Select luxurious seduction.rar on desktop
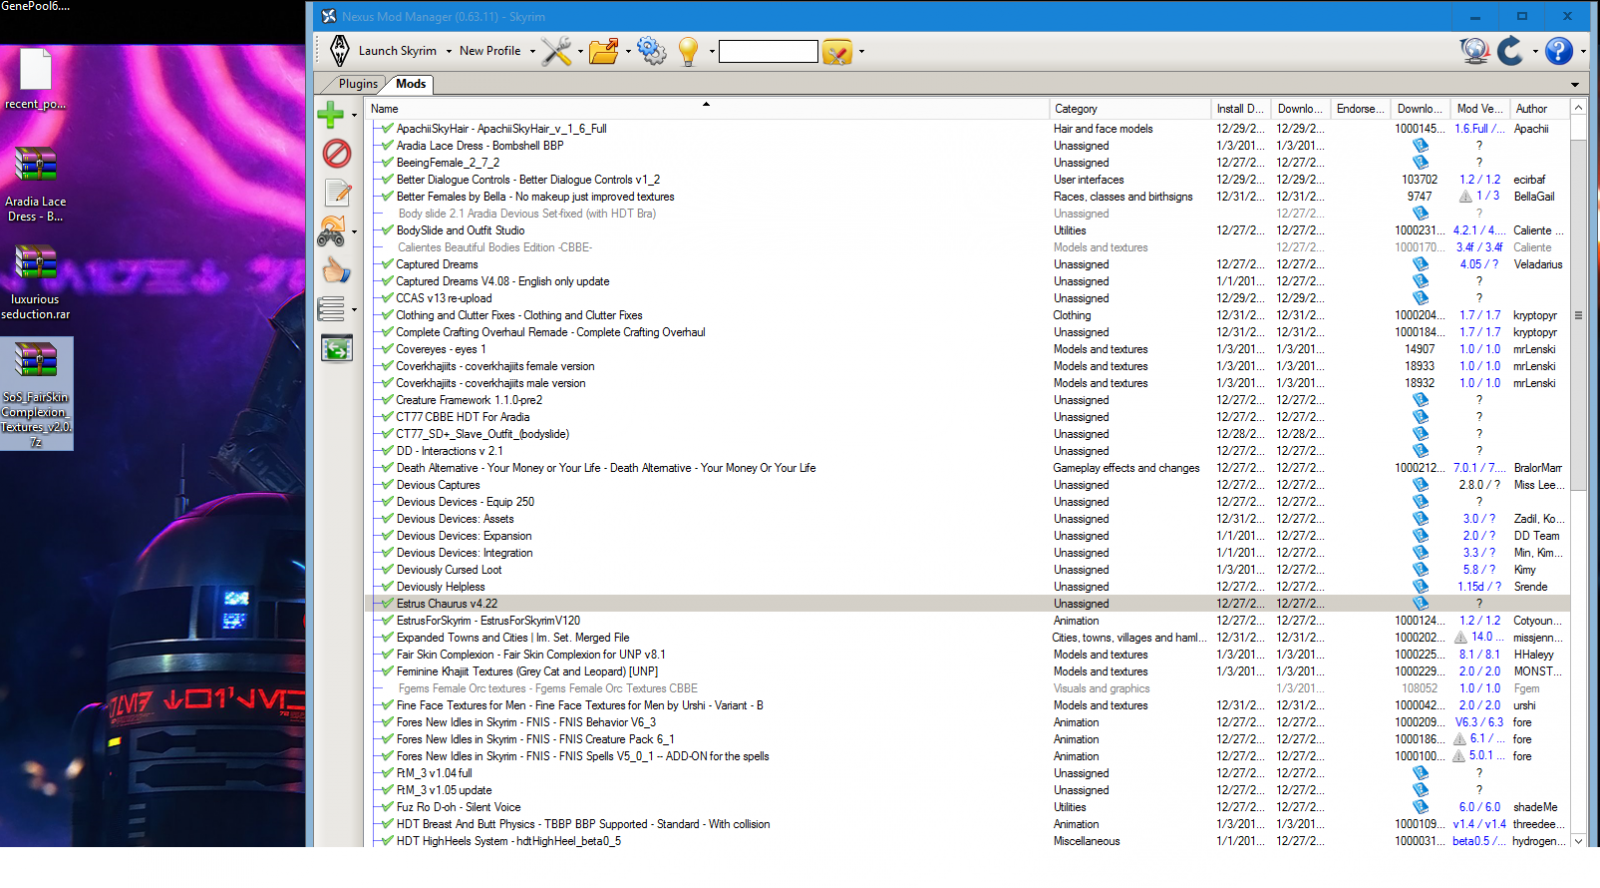The image size is (1600, 888). coord(35,282)
